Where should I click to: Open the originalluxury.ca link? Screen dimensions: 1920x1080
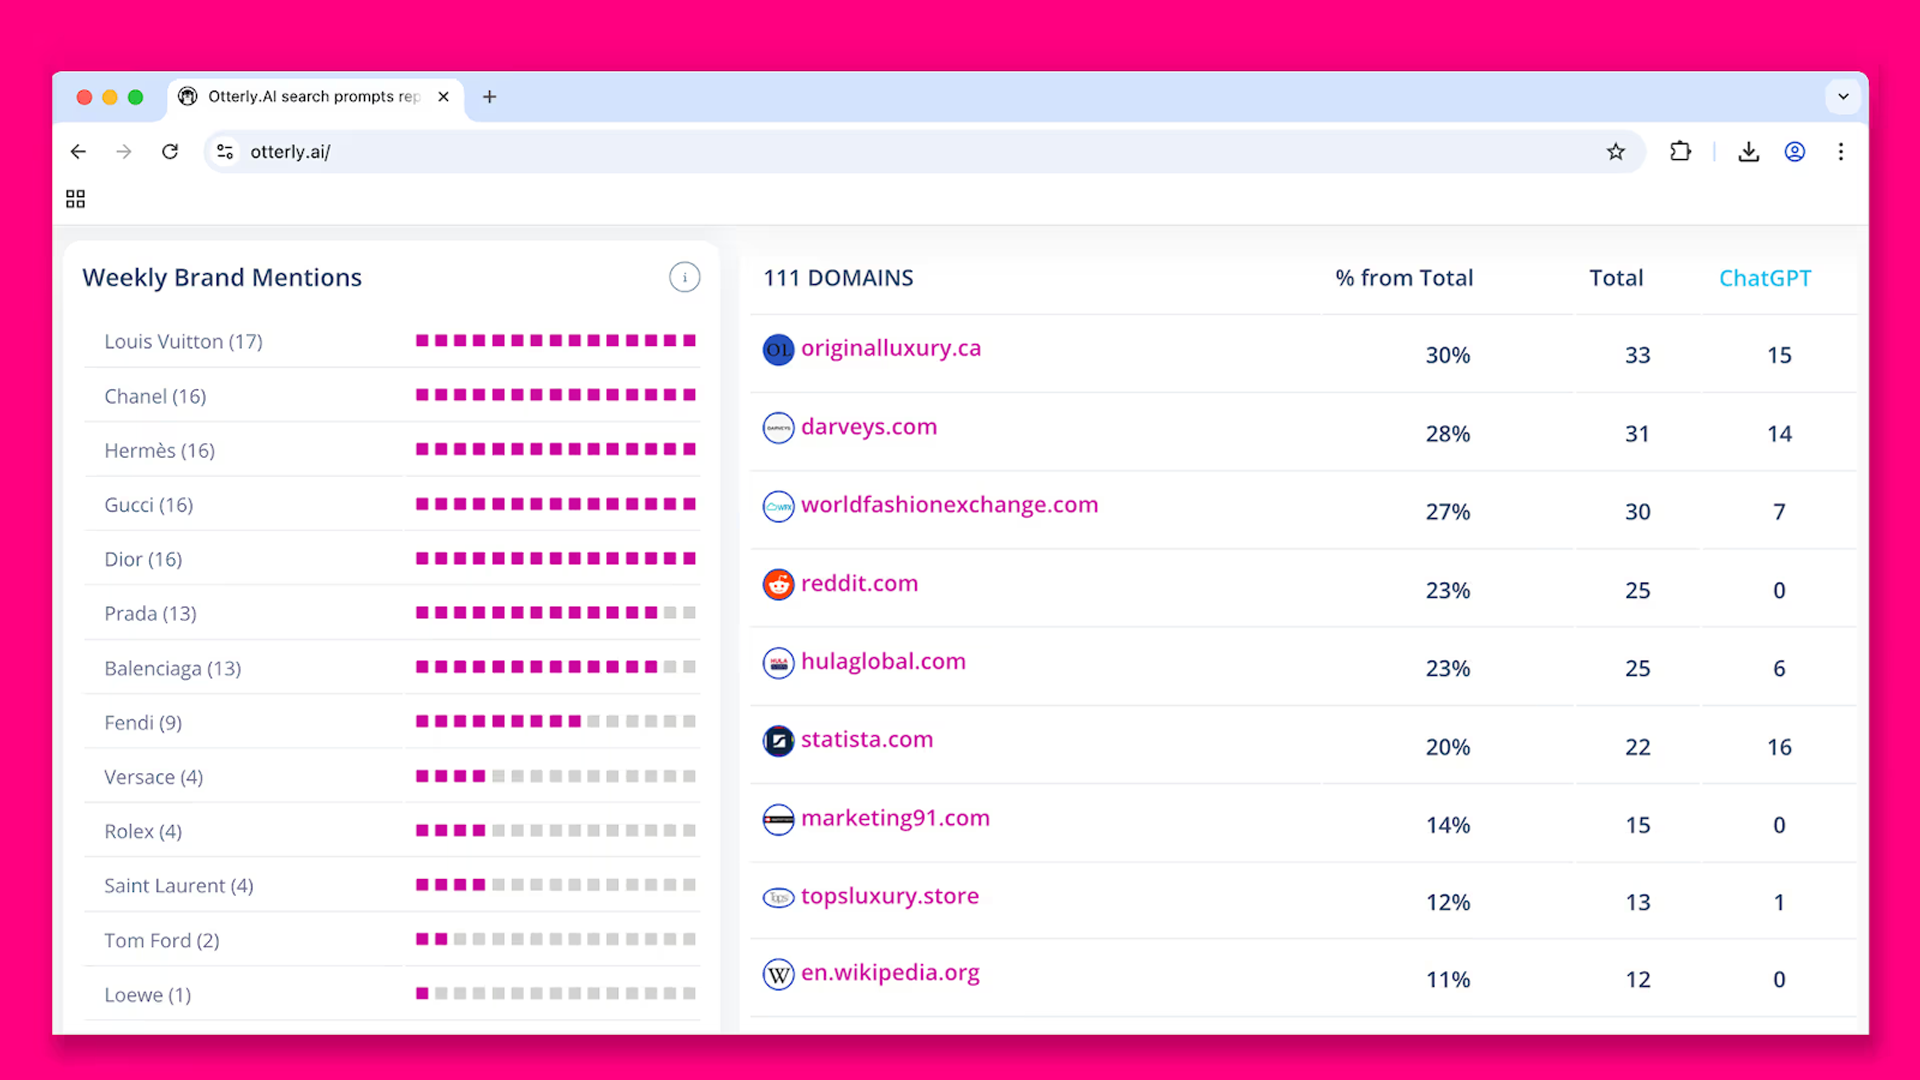coord(891,348)
